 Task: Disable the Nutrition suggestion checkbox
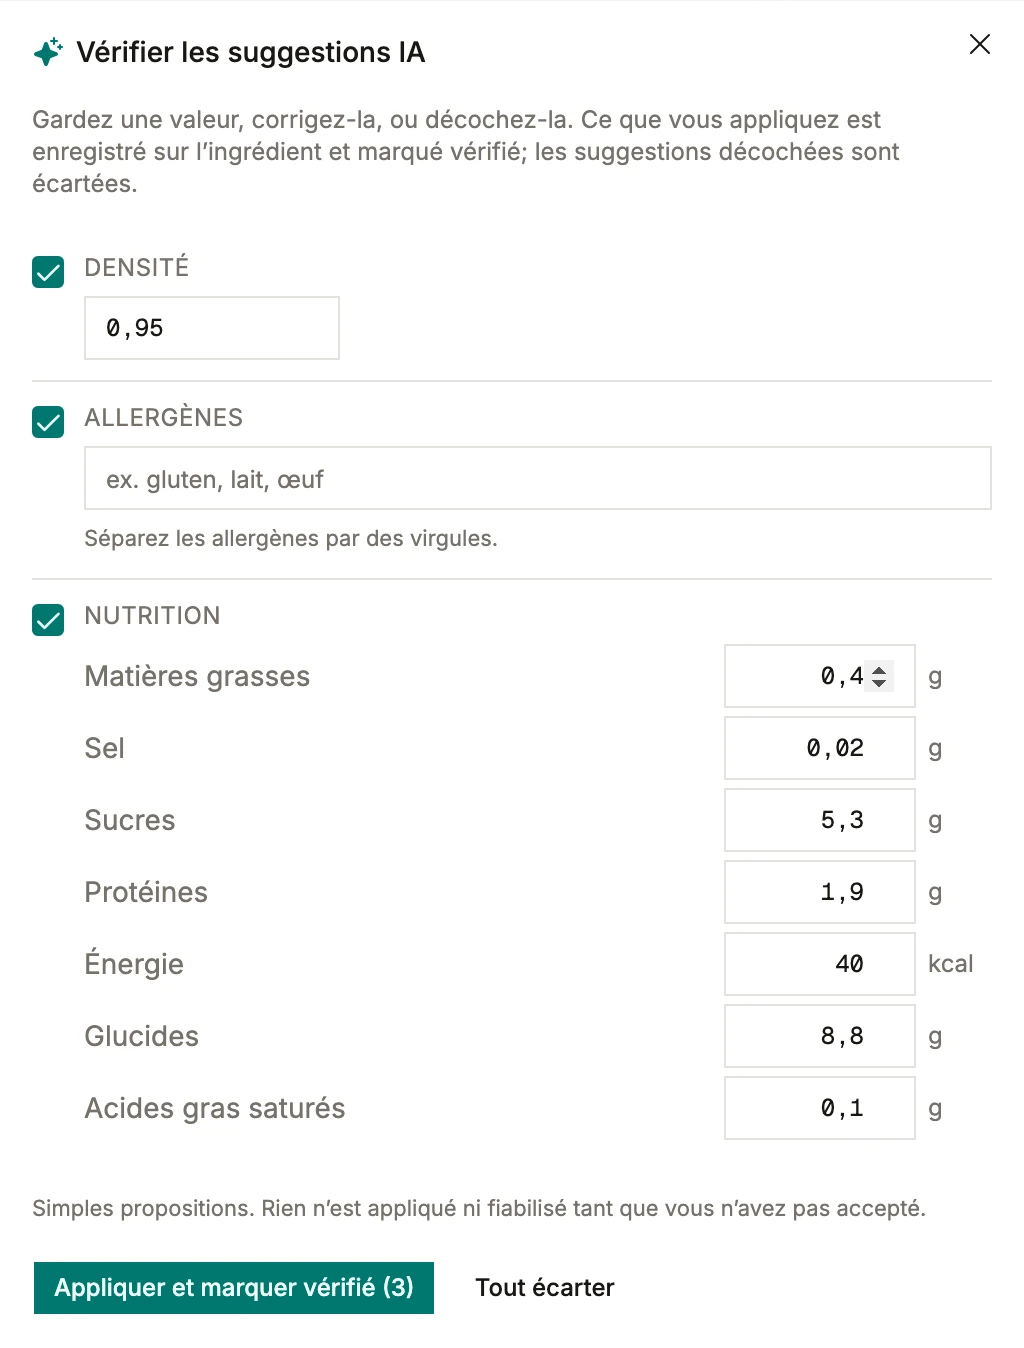click(48, 620)
